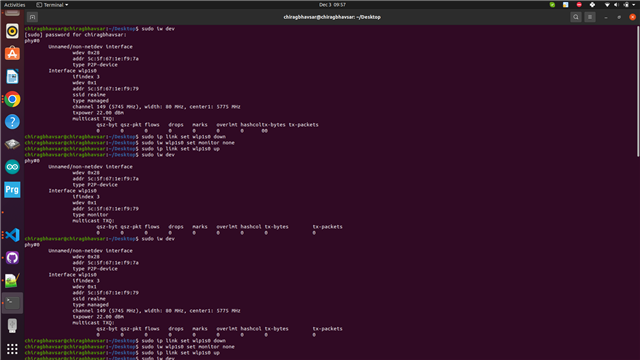The height and width of the screenshot is (360, 640).
Task: Click the green tray indicator icon
Action: click(552, 5)
